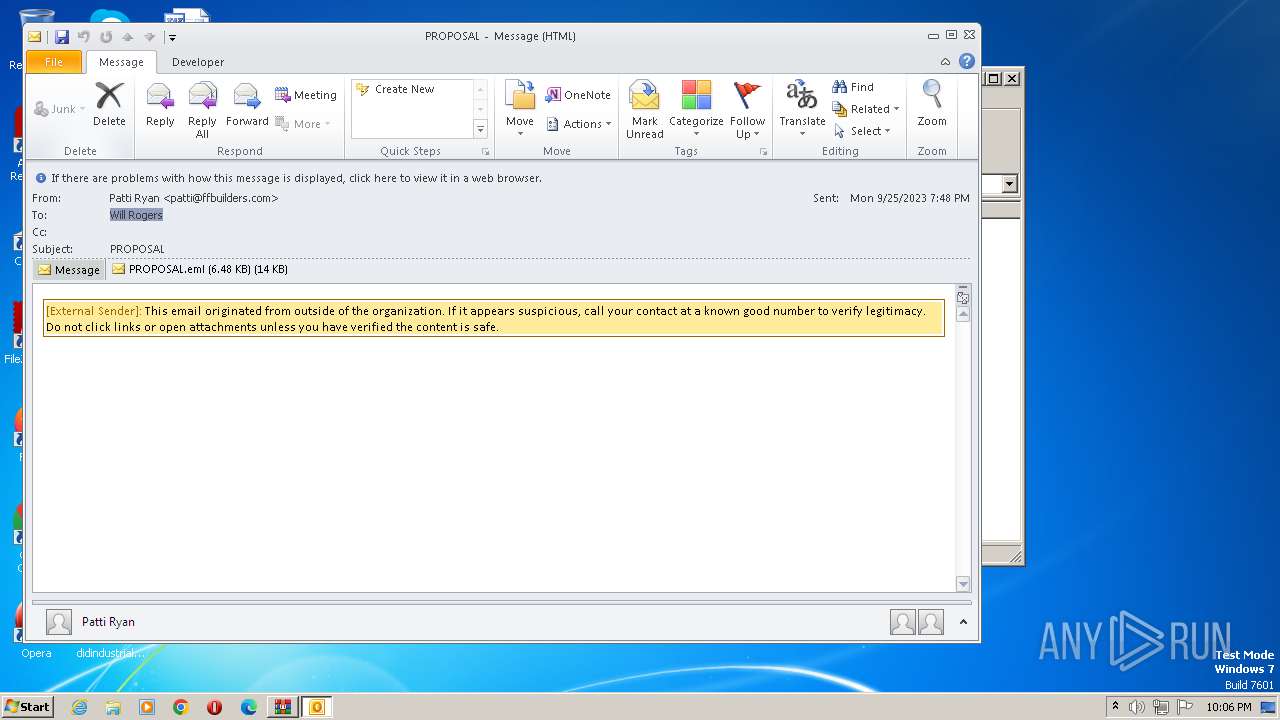Open the Actions dropdown

pos(579,124)
